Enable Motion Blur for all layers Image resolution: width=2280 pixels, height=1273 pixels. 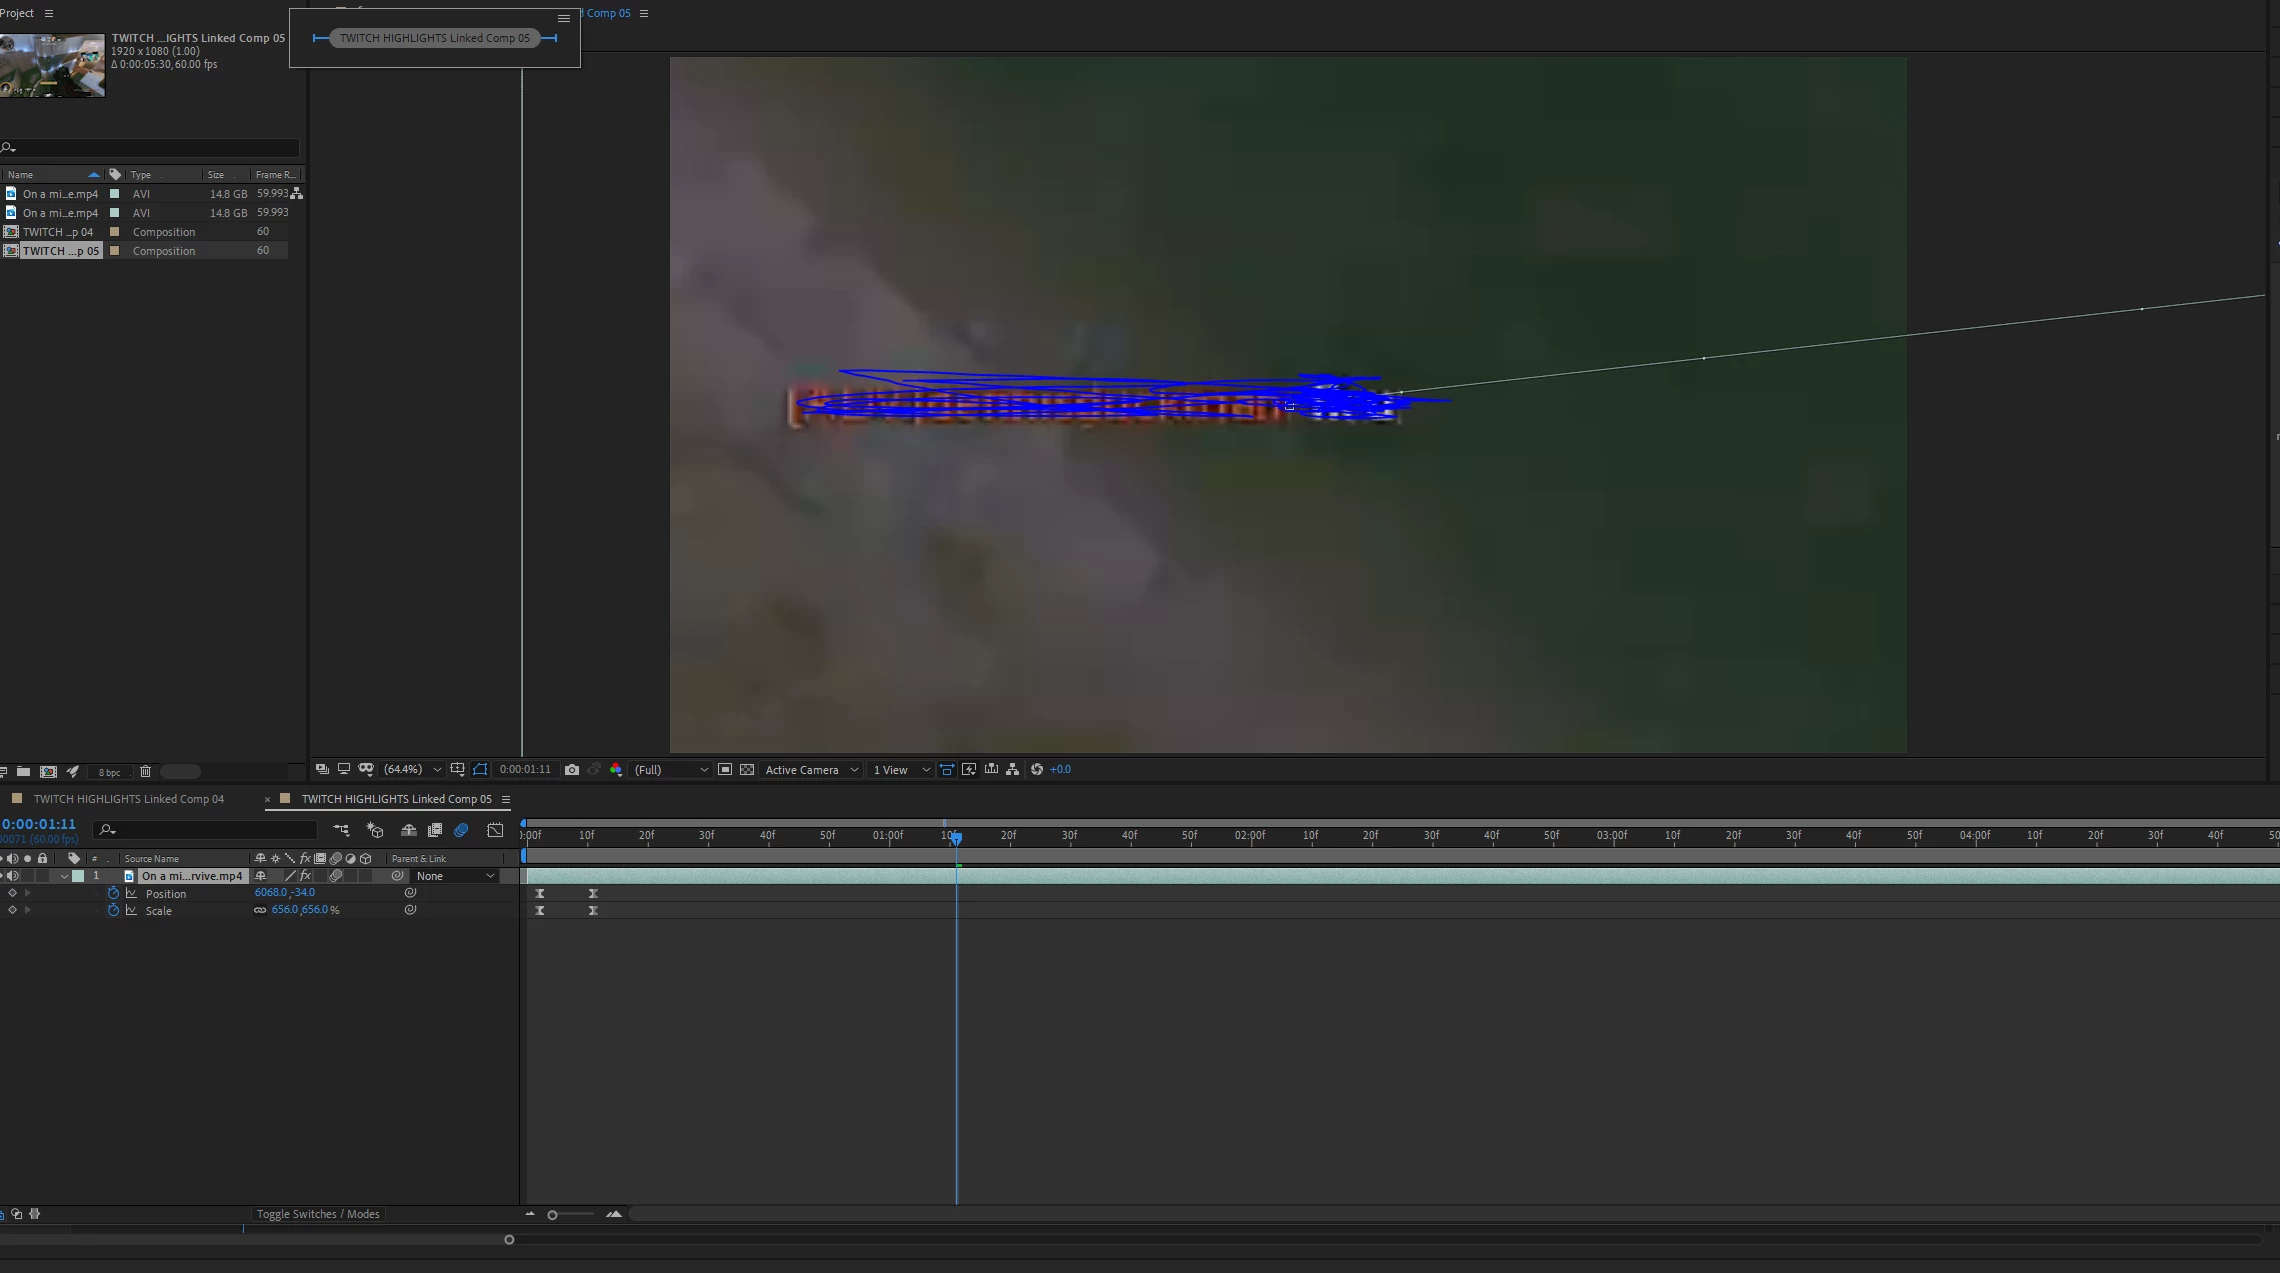click(x=461, y=830)
